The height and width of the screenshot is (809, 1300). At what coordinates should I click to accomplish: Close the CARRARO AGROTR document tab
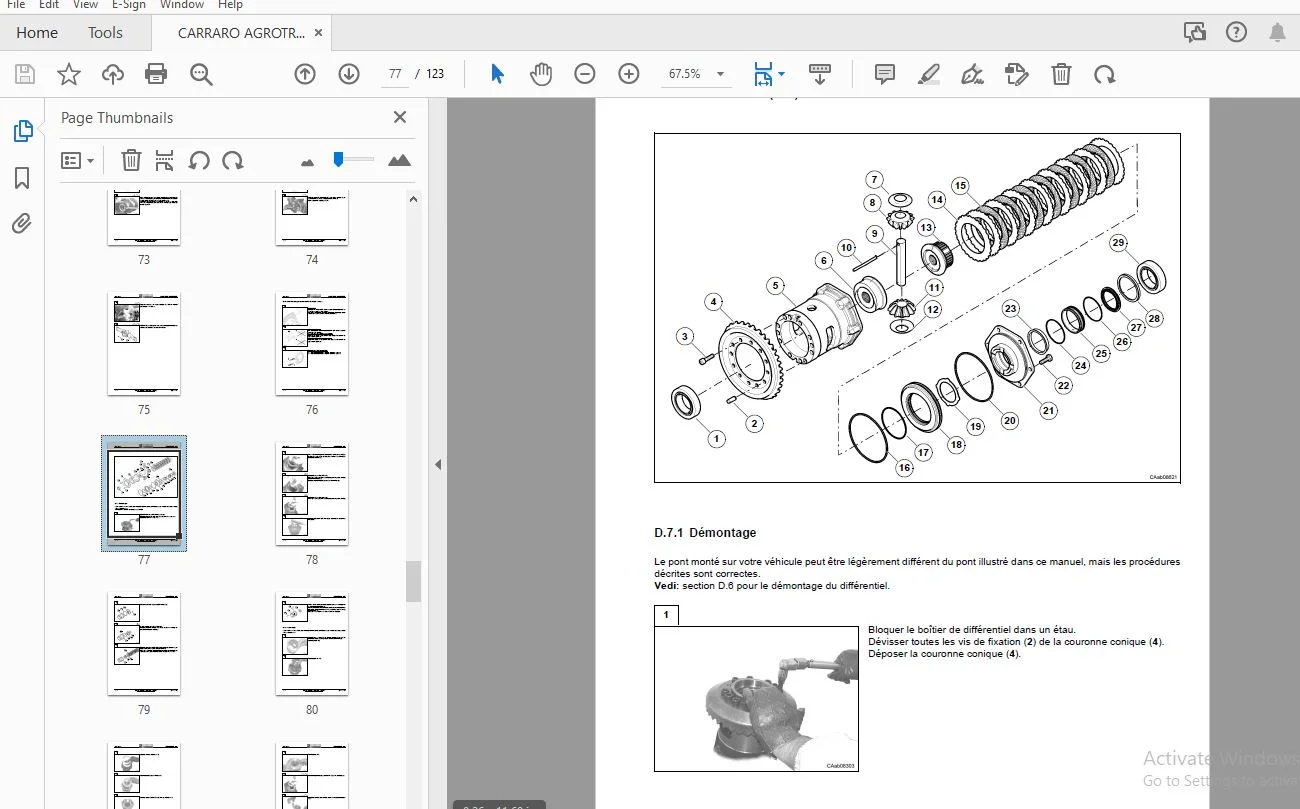coord(319,32)
